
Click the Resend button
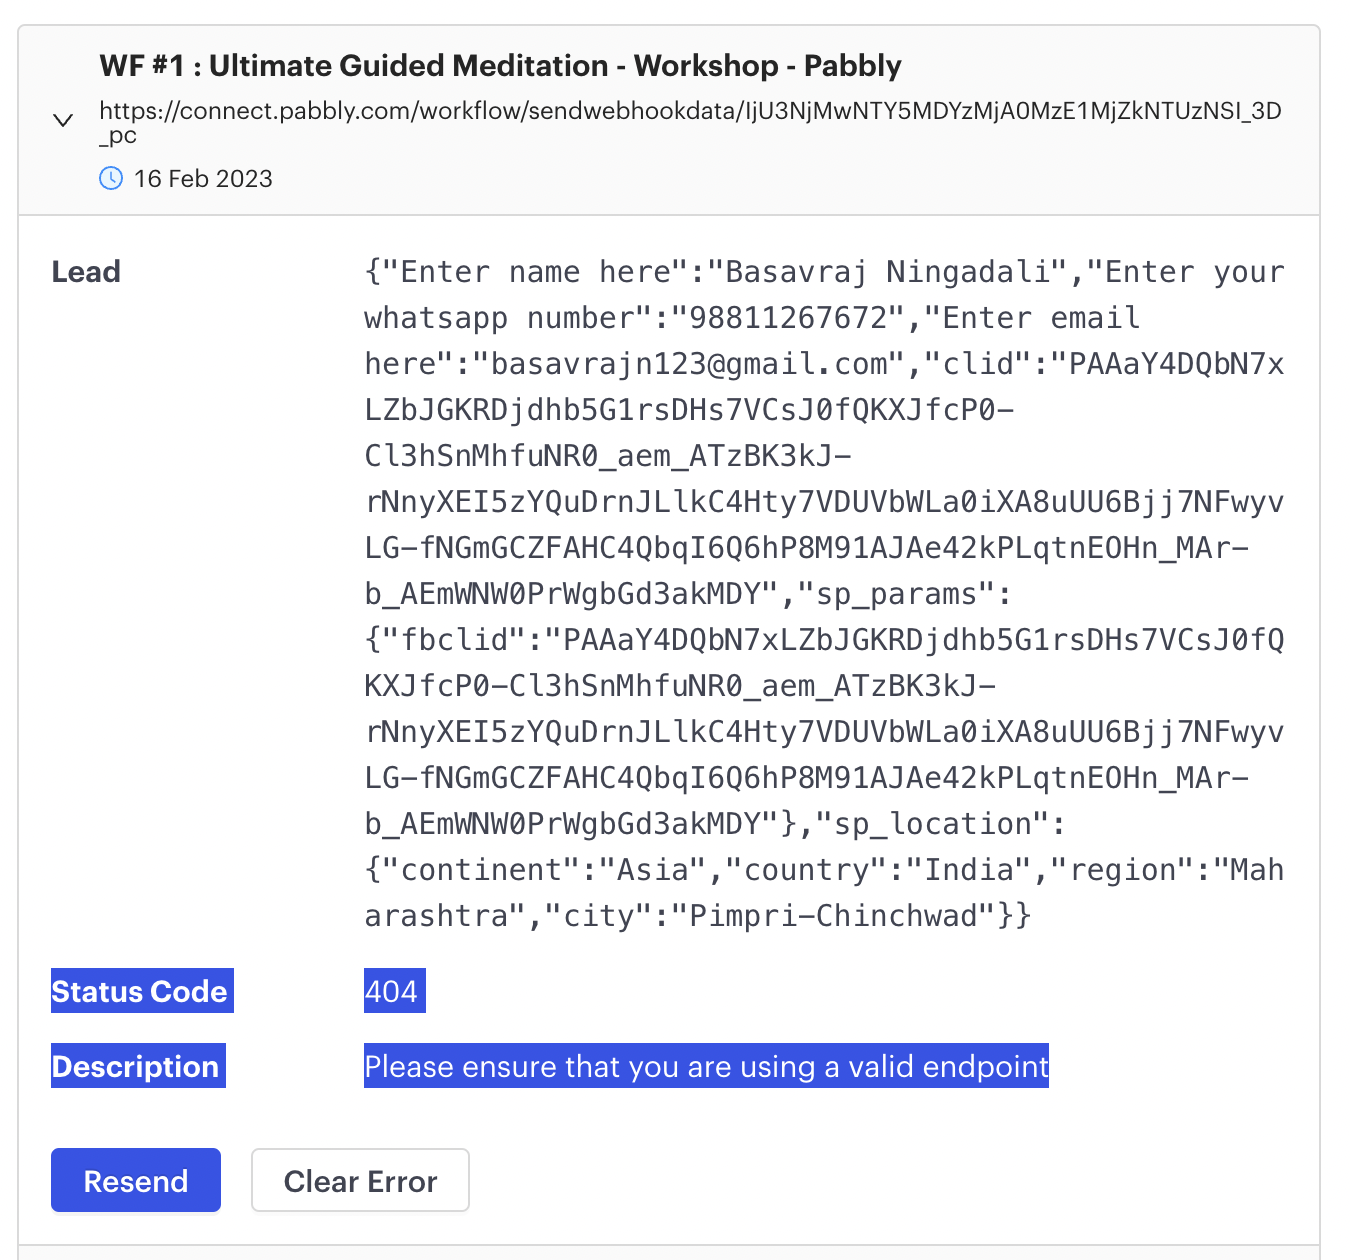point(136,1180)
